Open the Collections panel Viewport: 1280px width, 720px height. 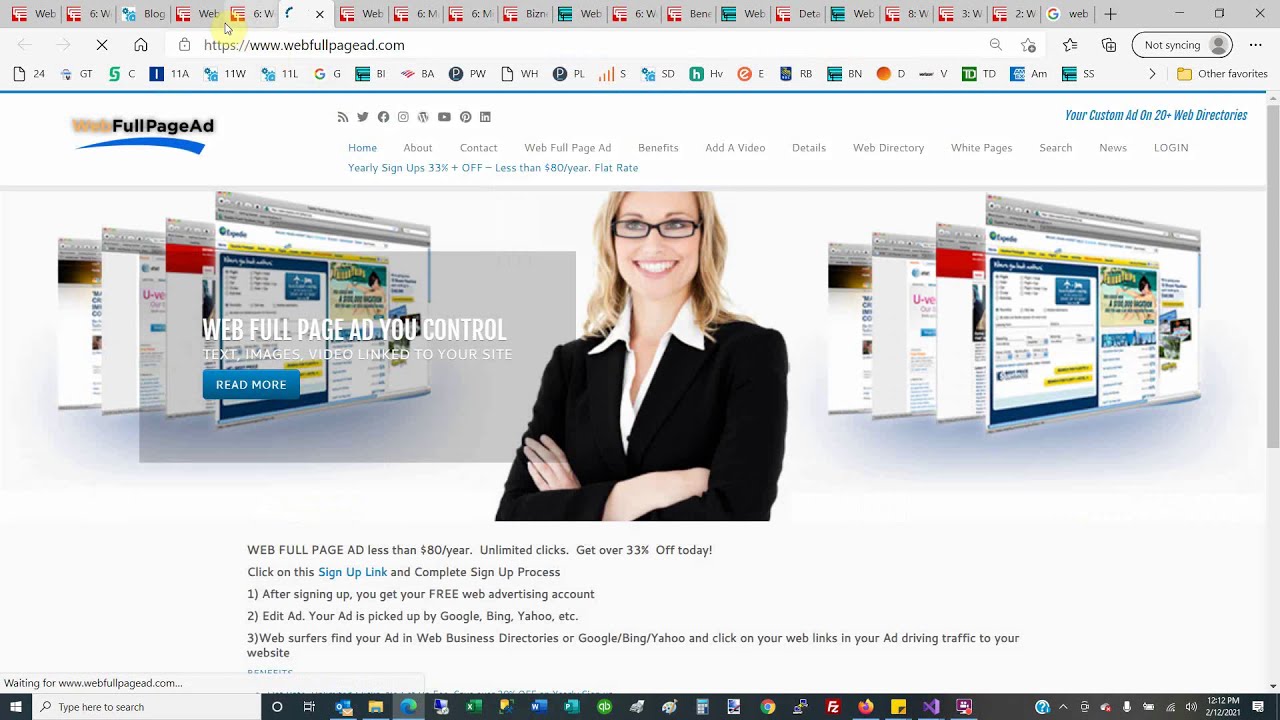(1109, 45)
